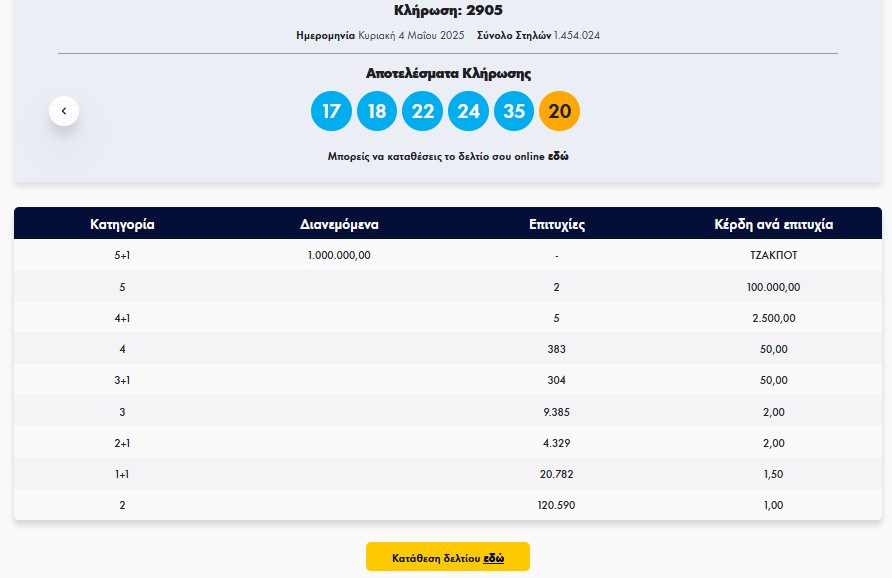Select the blue ball number 35
Image resolution: width=892 pixels, height=578 pixels.
coord(514,111)
